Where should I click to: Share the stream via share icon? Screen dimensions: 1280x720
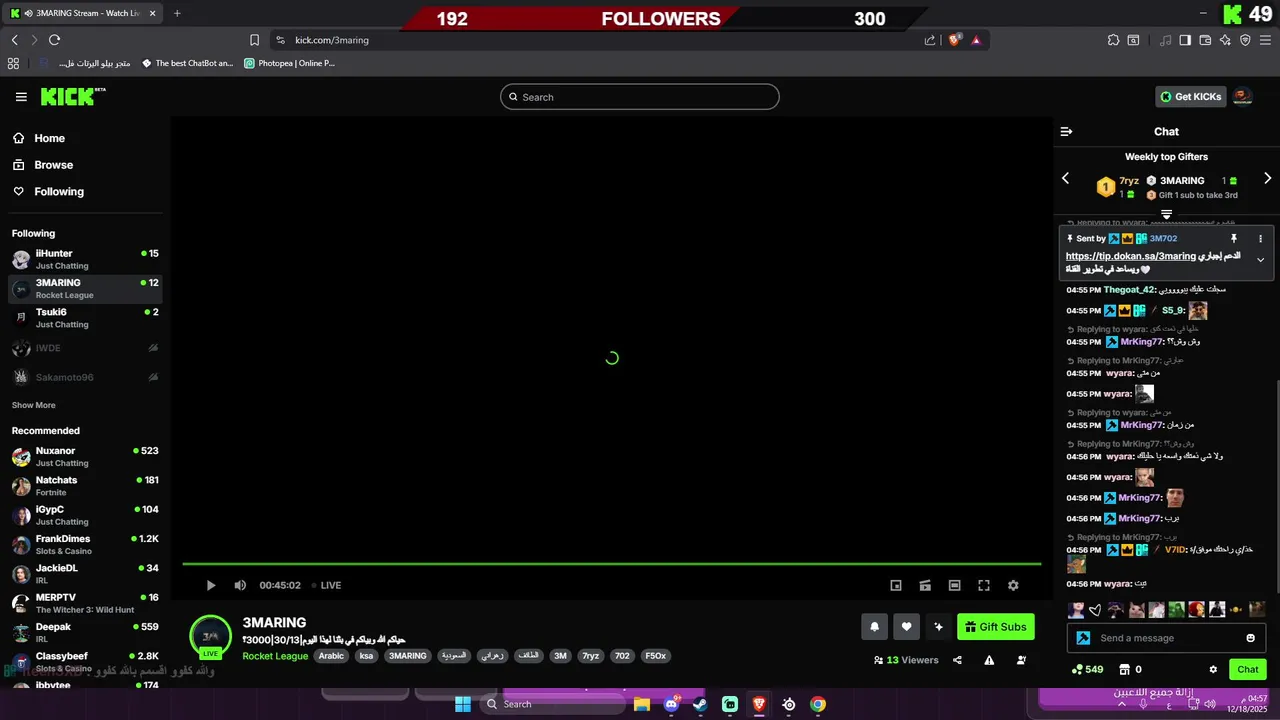tap(957, 660)
